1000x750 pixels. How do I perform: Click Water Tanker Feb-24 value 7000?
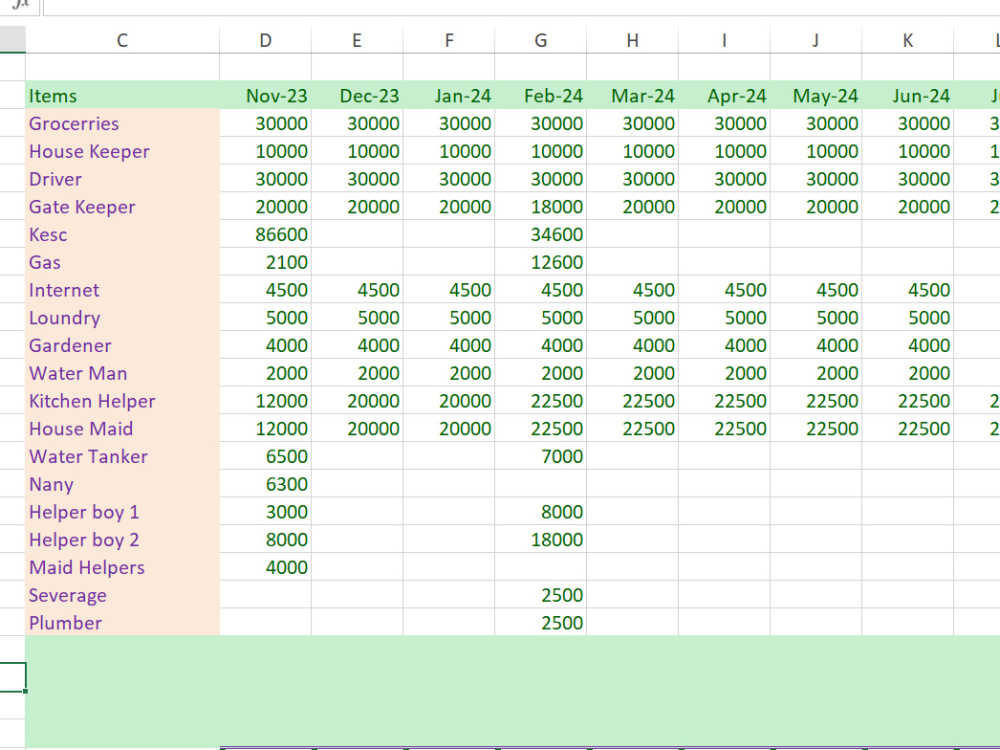(541, 456)
